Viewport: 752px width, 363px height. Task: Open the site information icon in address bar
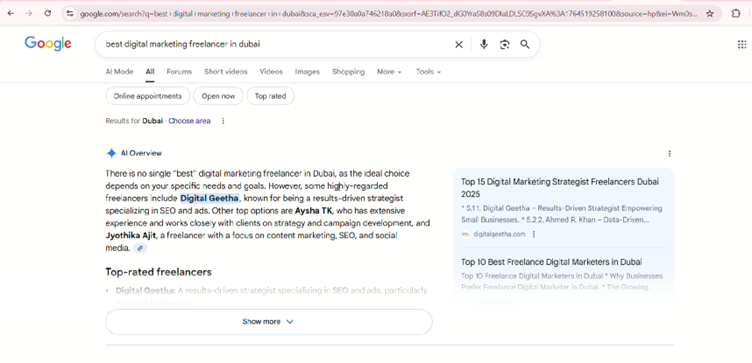coord(70,14)
